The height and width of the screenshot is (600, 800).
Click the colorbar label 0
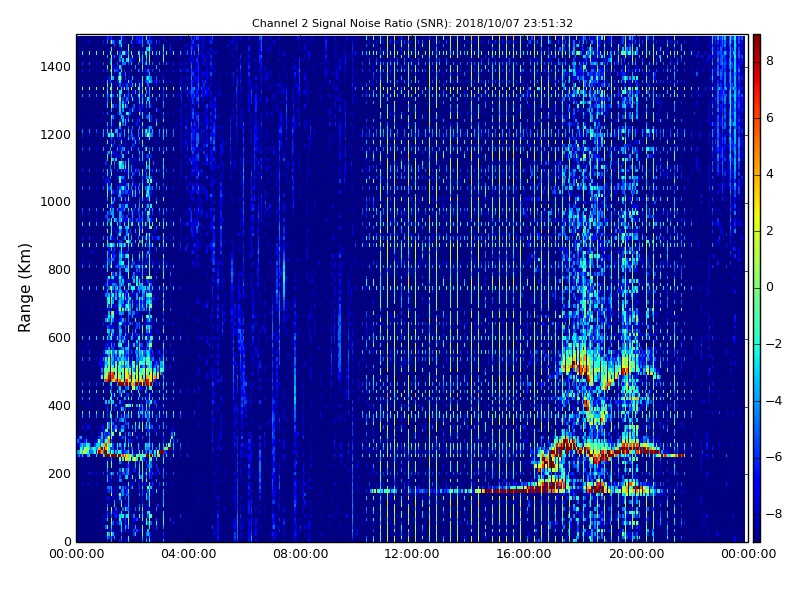pyautogui.click(x=770, y=287)
